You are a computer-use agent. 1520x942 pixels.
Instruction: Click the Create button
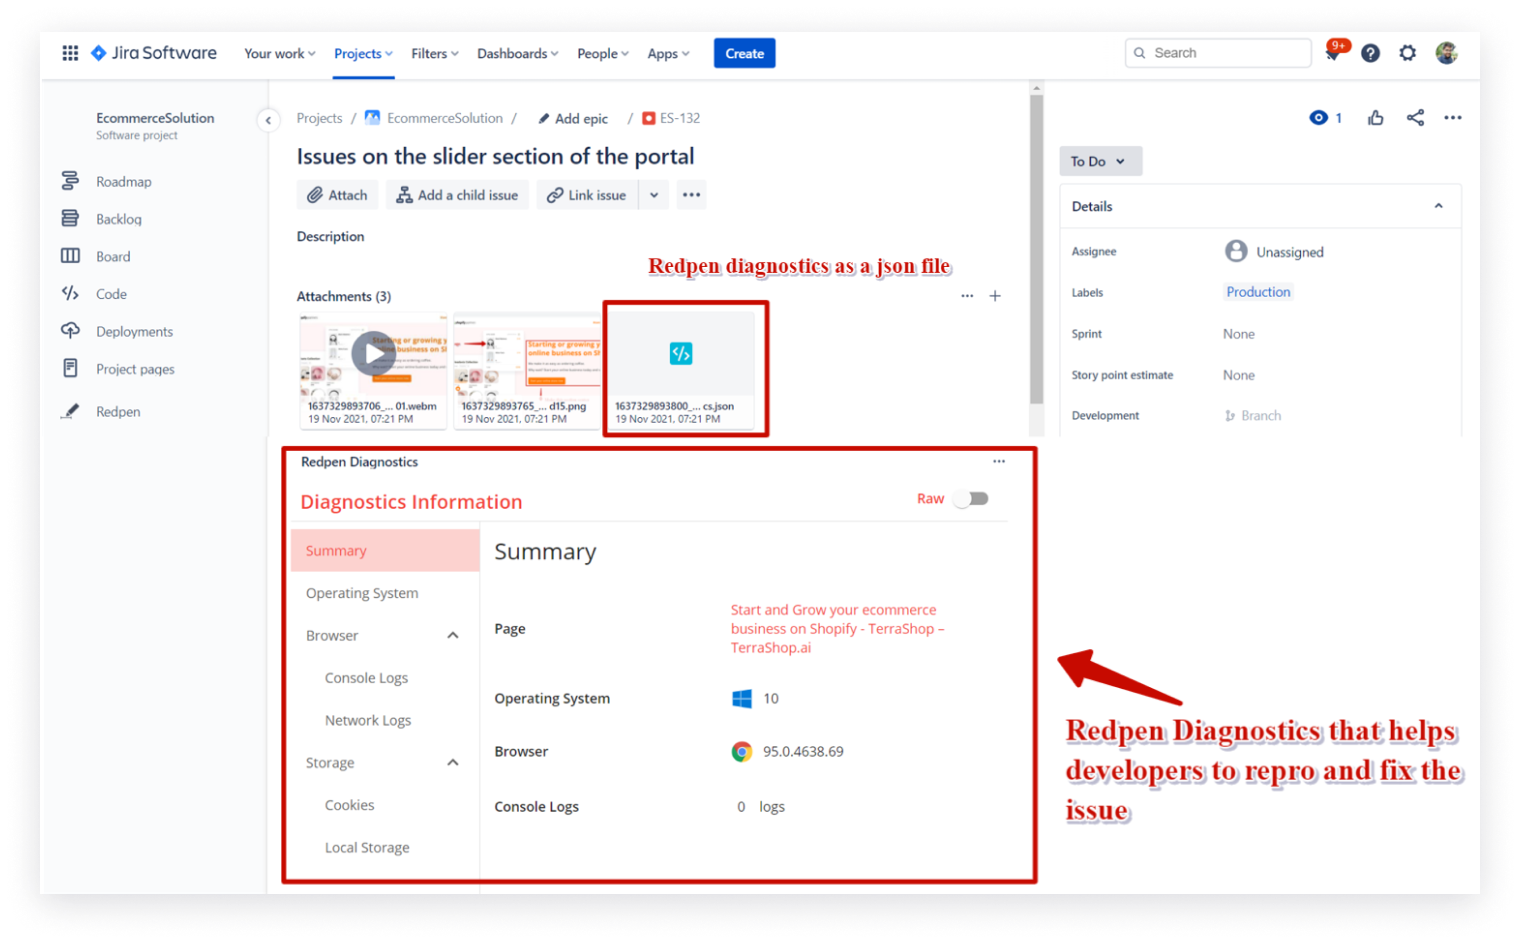click(745, 53)
